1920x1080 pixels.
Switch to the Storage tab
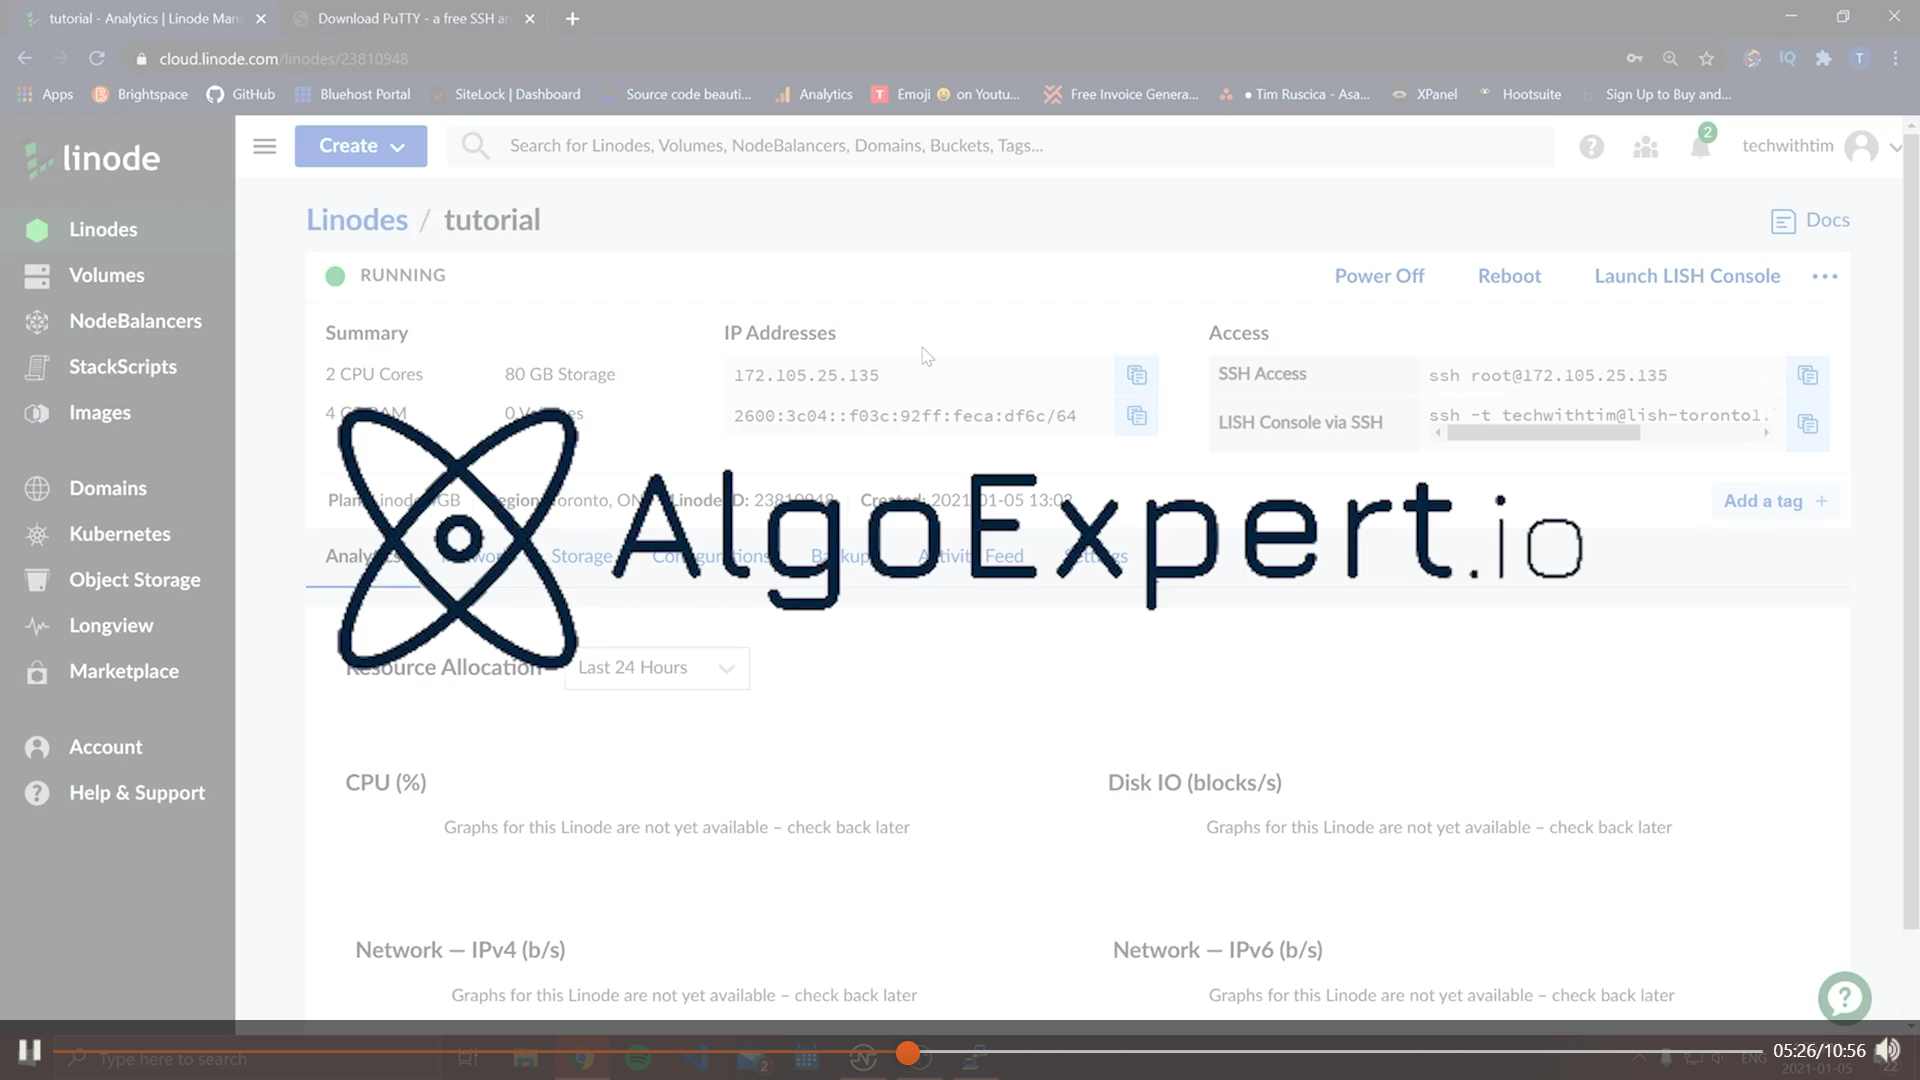[581, 556]
